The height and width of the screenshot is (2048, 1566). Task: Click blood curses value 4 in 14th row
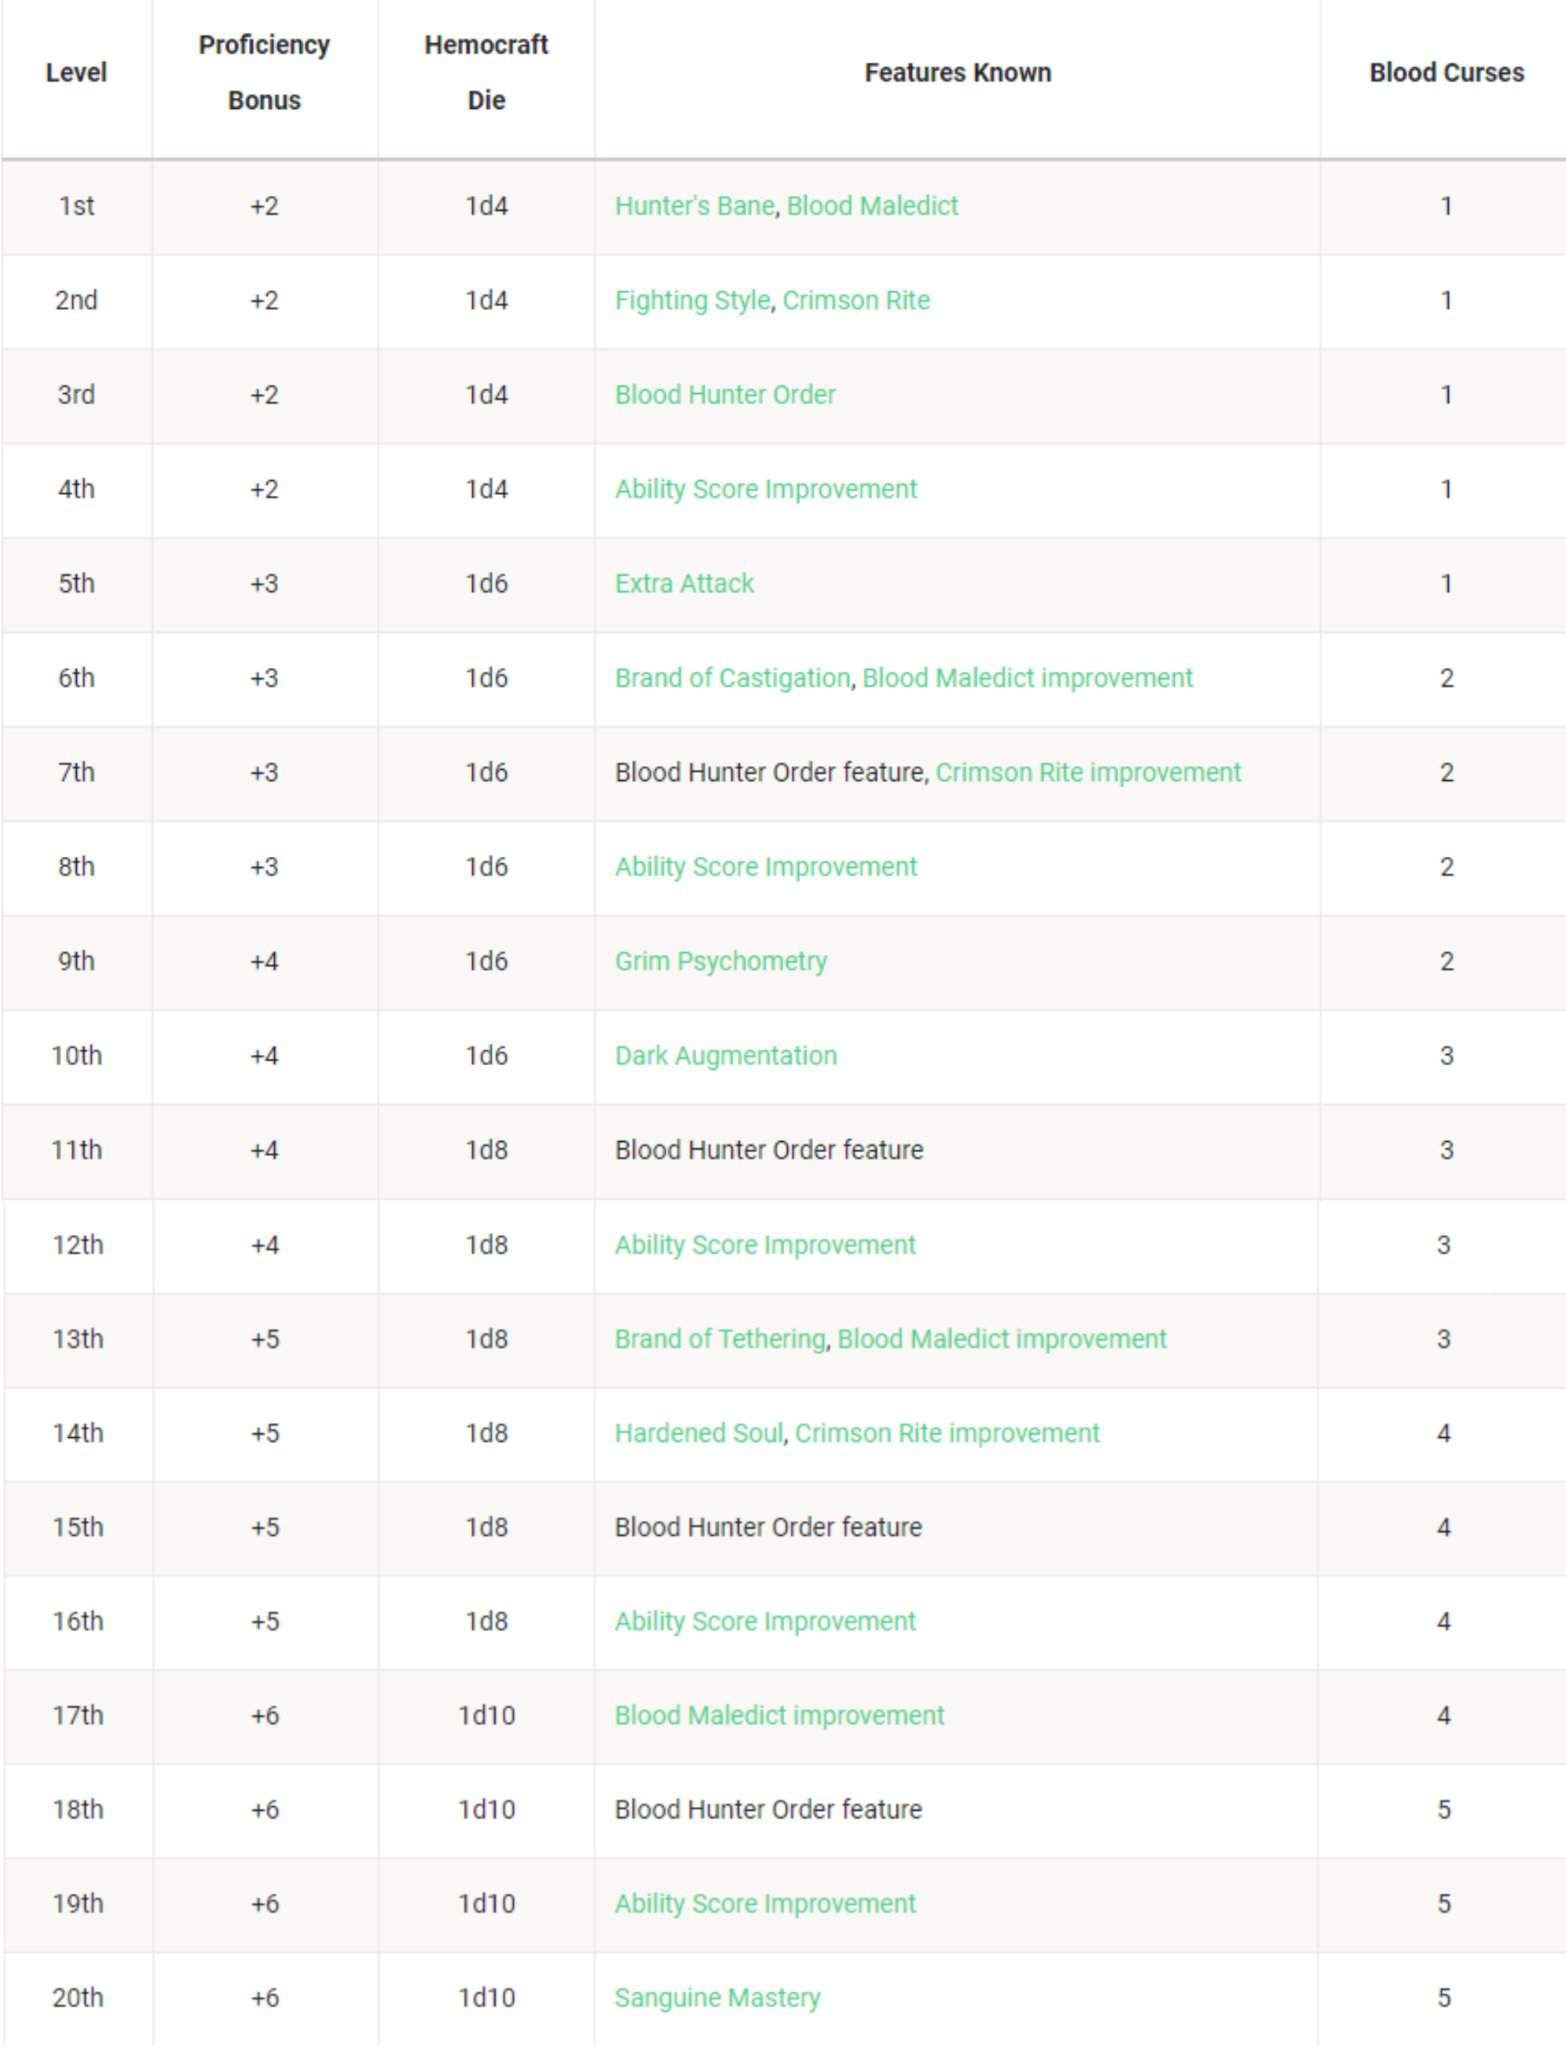1444,1433
